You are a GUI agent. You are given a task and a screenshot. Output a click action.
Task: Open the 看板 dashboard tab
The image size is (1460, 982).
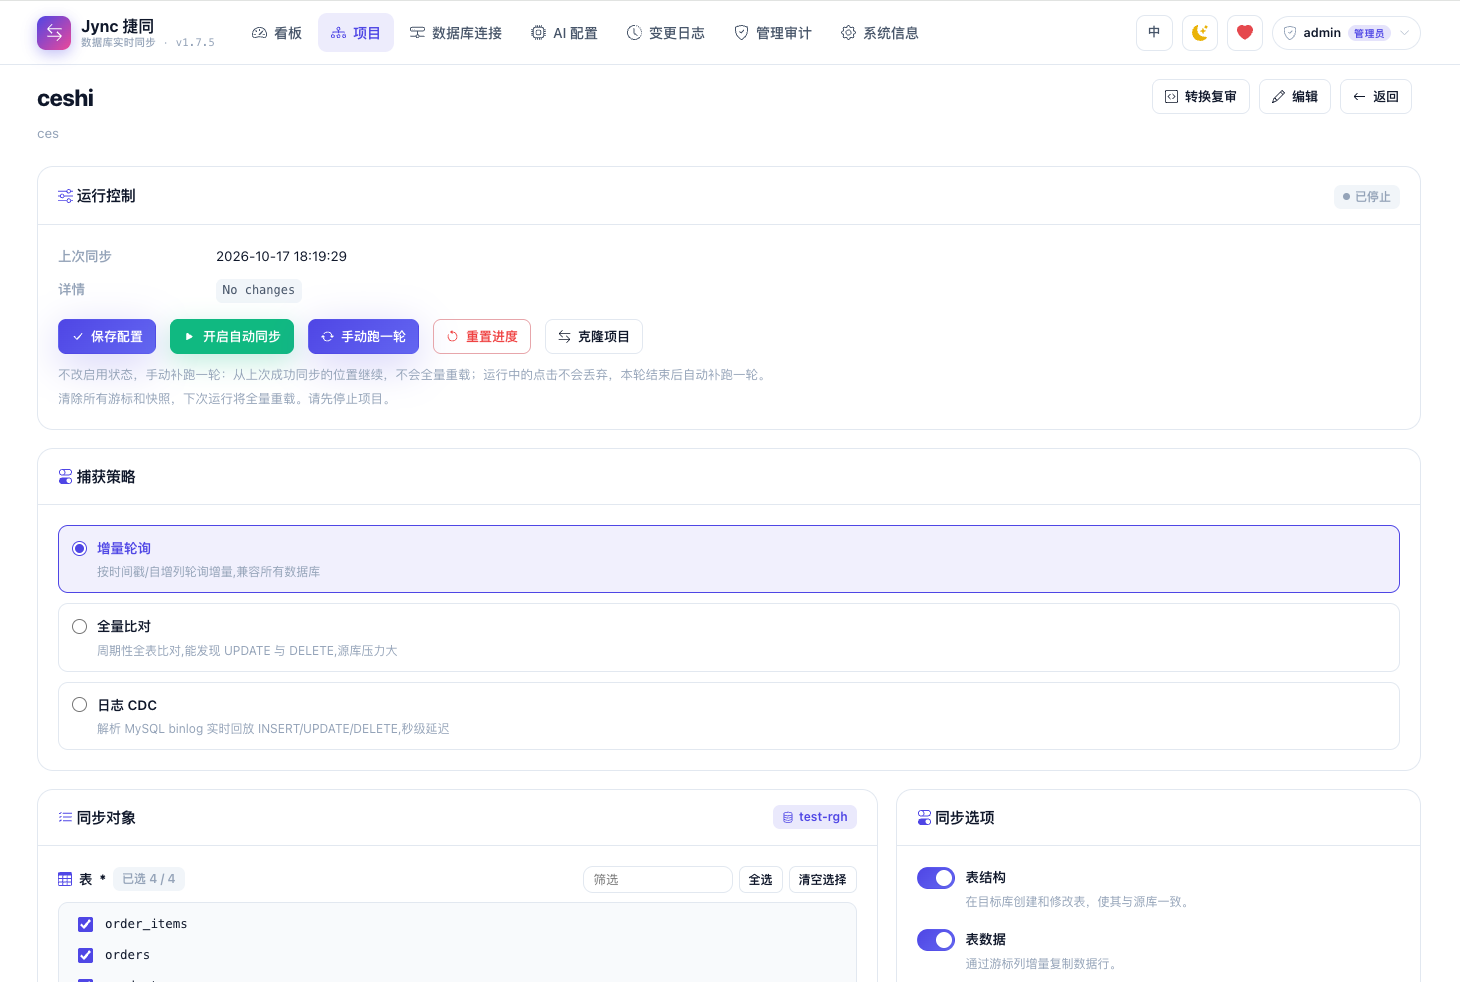pyautogui.click(x=277, y=33)
